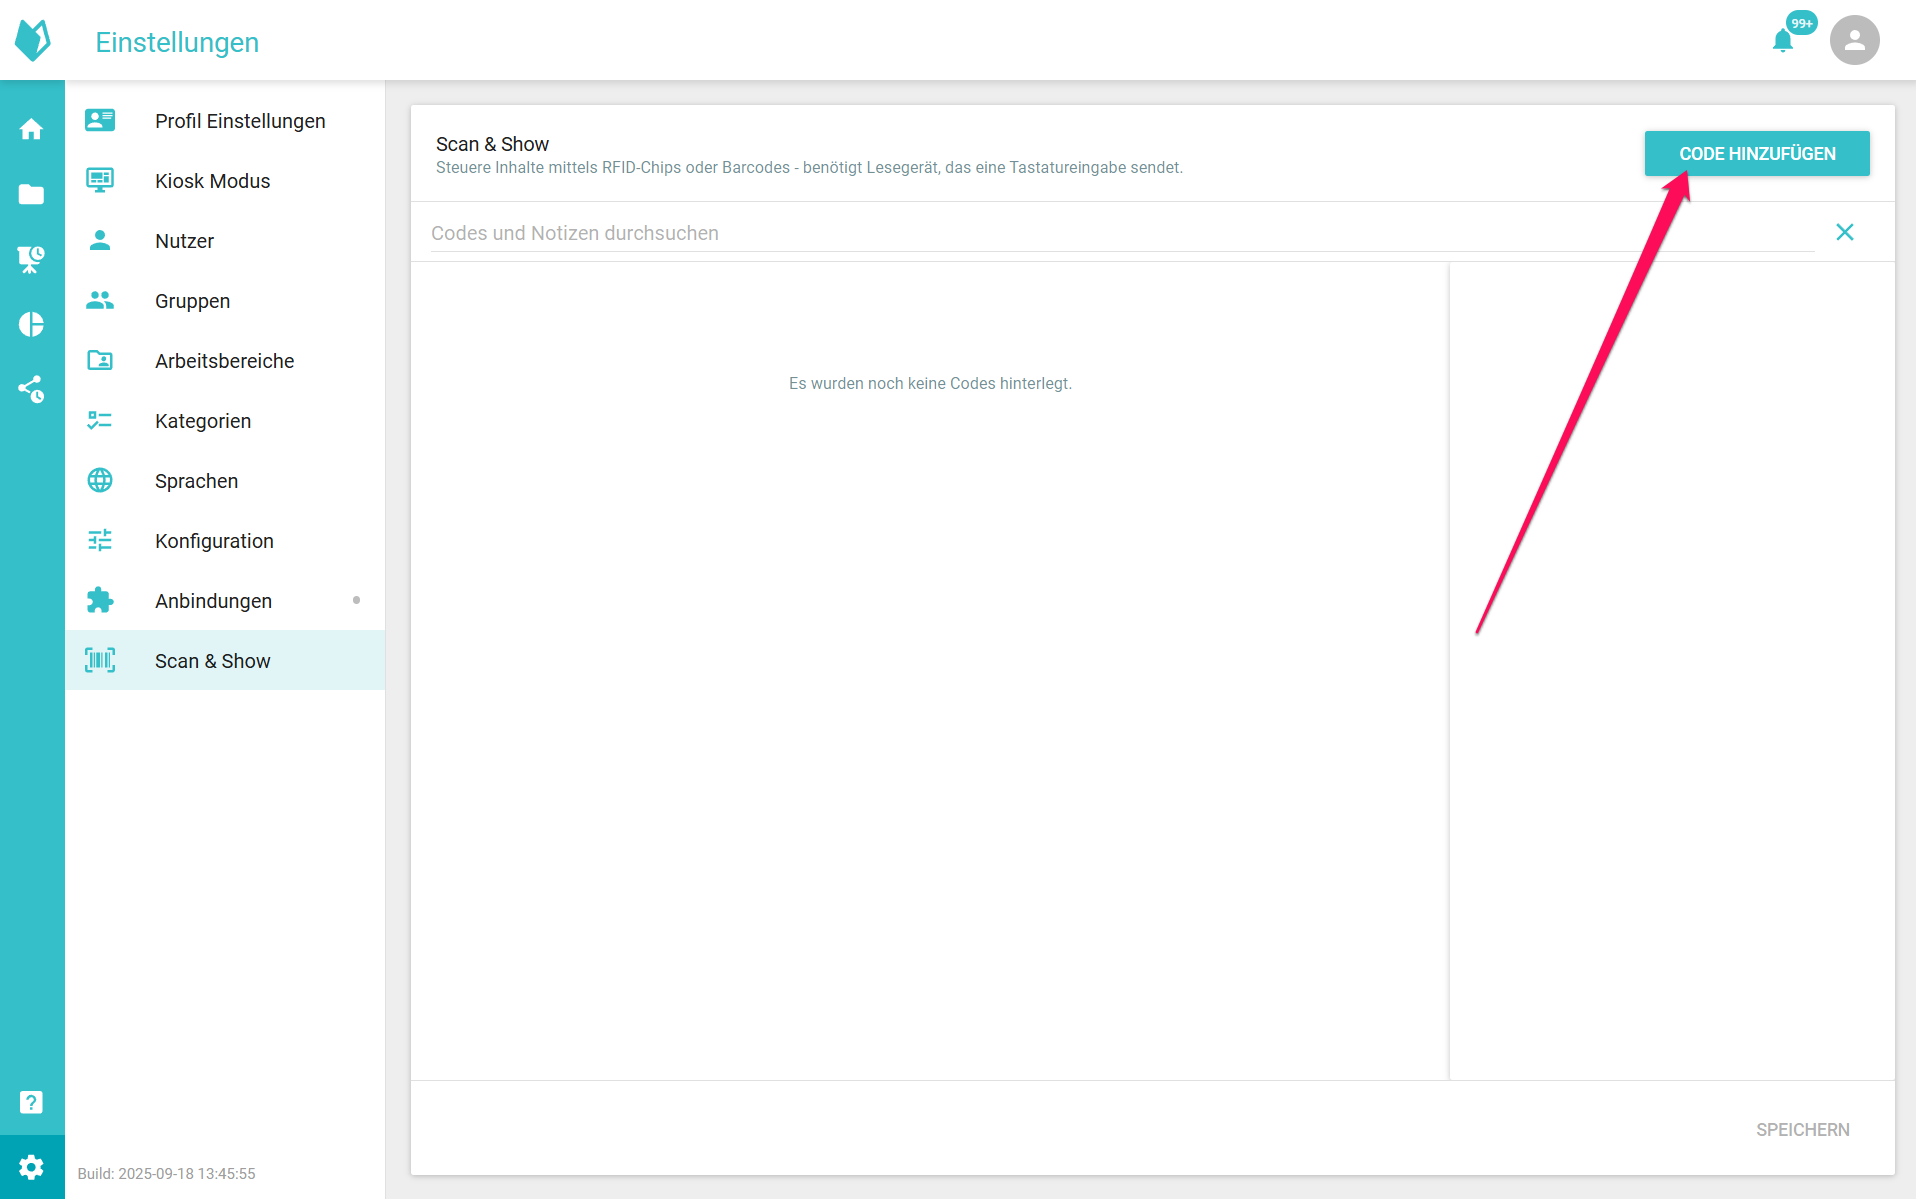Open the pie chart analytics icon
The image size is (1916, 1199).
[31, 324]
